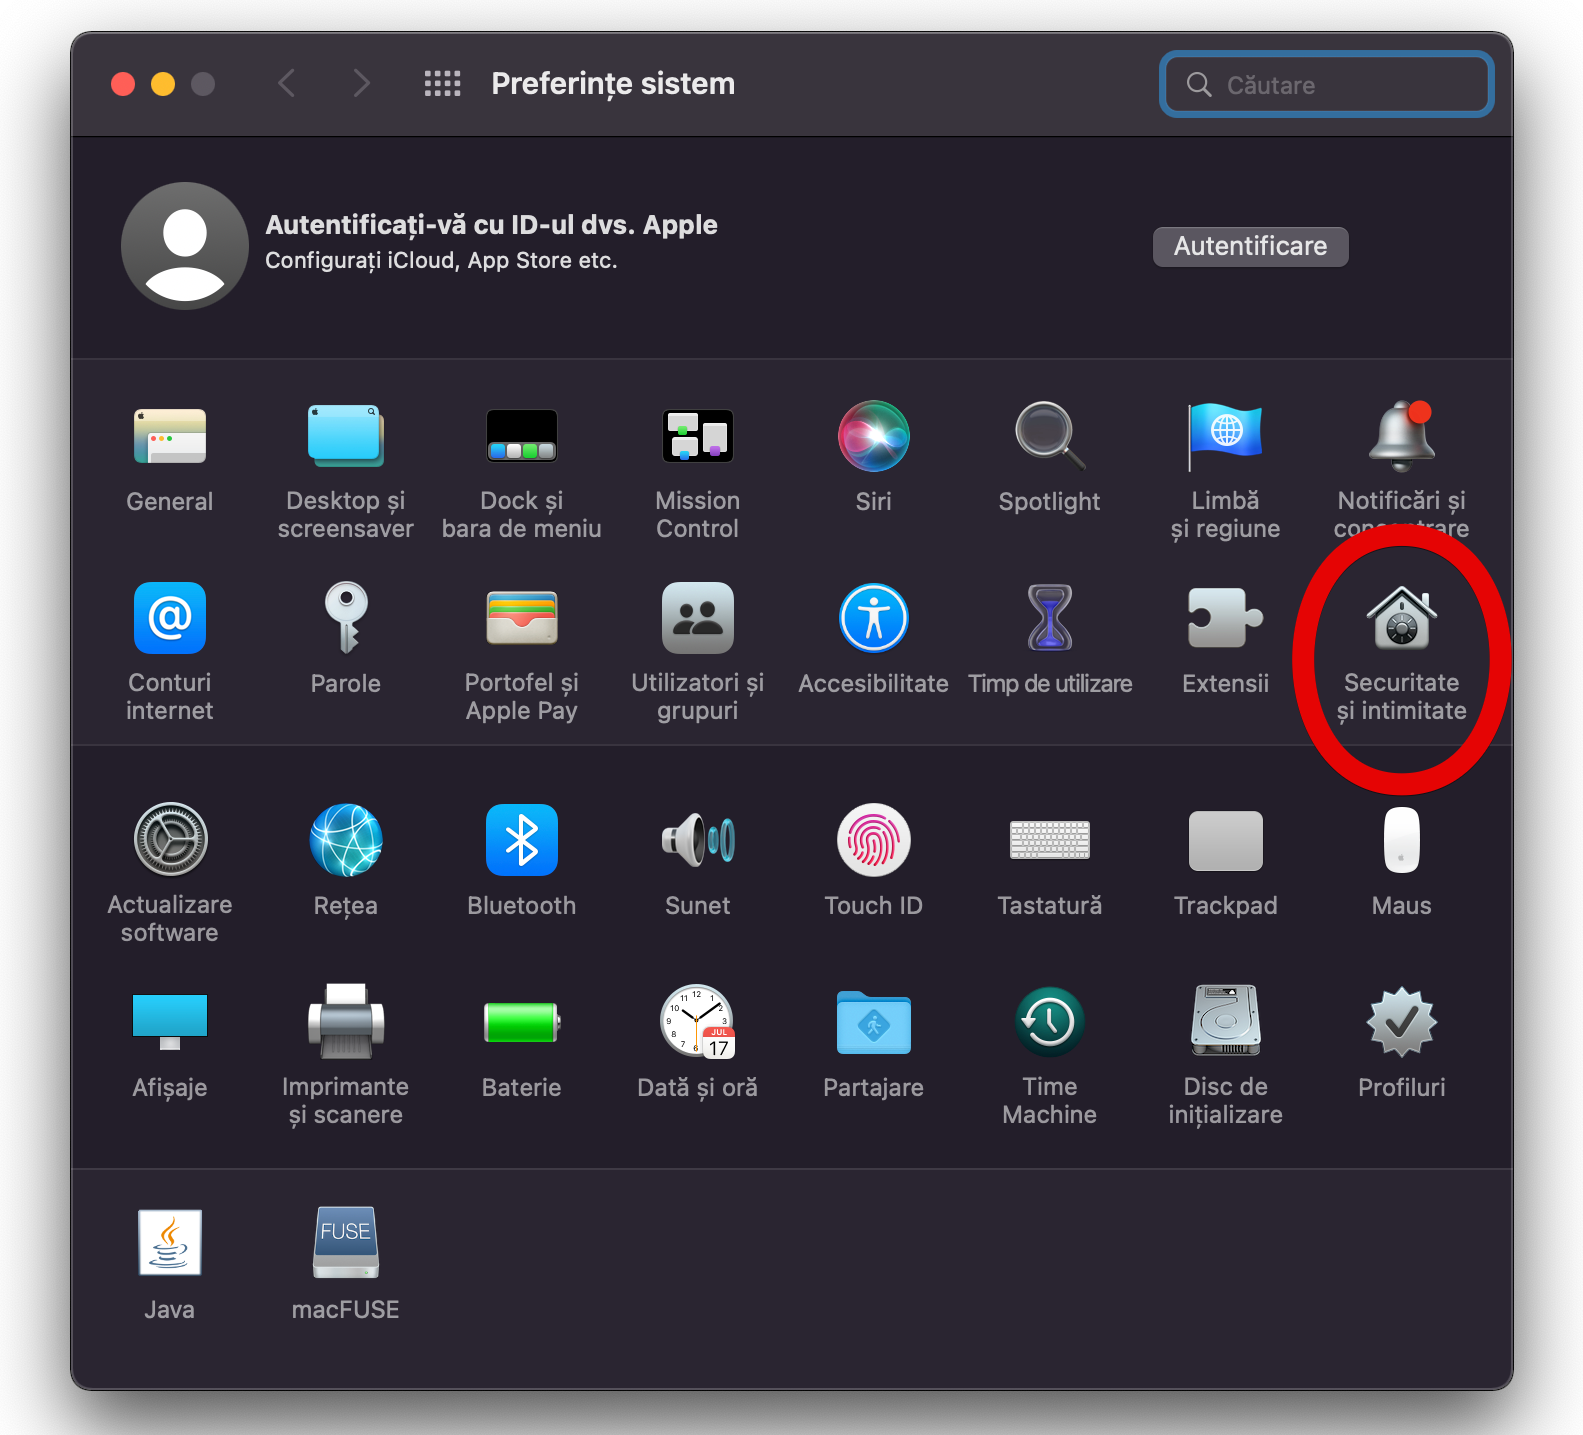Click 'Autentificați-vă cu ID-ul dvs. Apple' text
This screenshot has height=1435, width=1583.
point(491,224)
